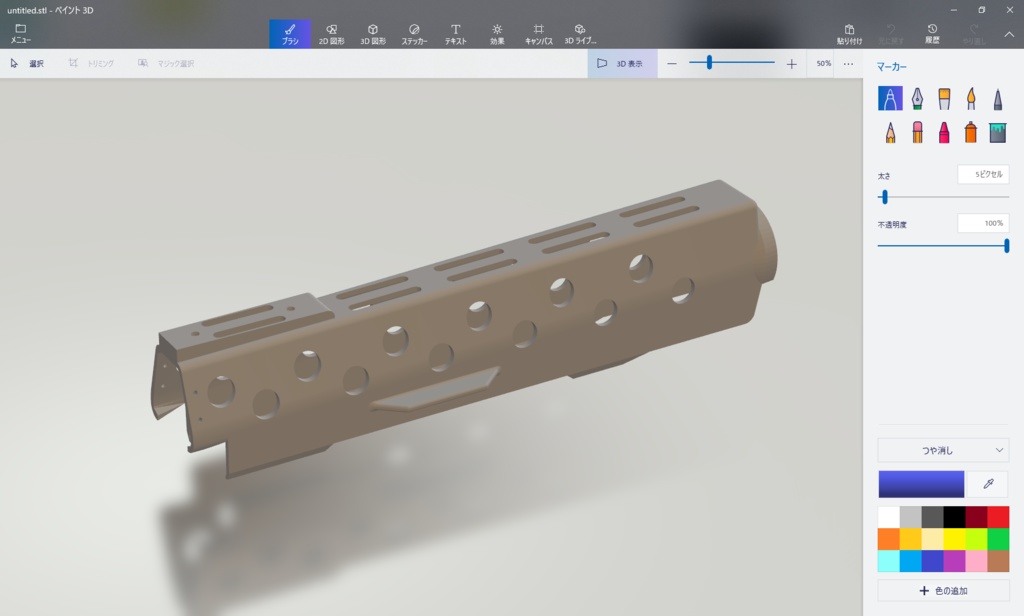Select the Crayon brush
Viewport: 1024px width, 616px height.
click(944, 132)
